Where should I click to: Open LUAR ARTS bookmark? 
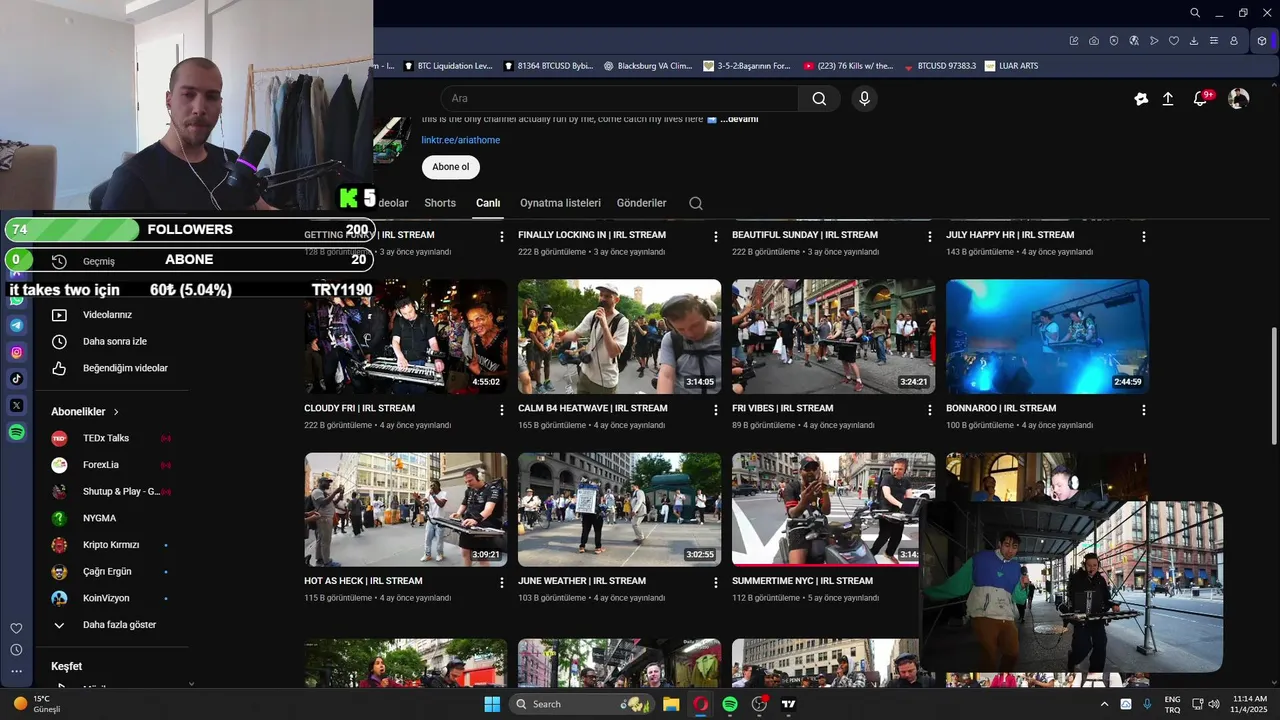pyautogui.click(x=1011, y=66)
